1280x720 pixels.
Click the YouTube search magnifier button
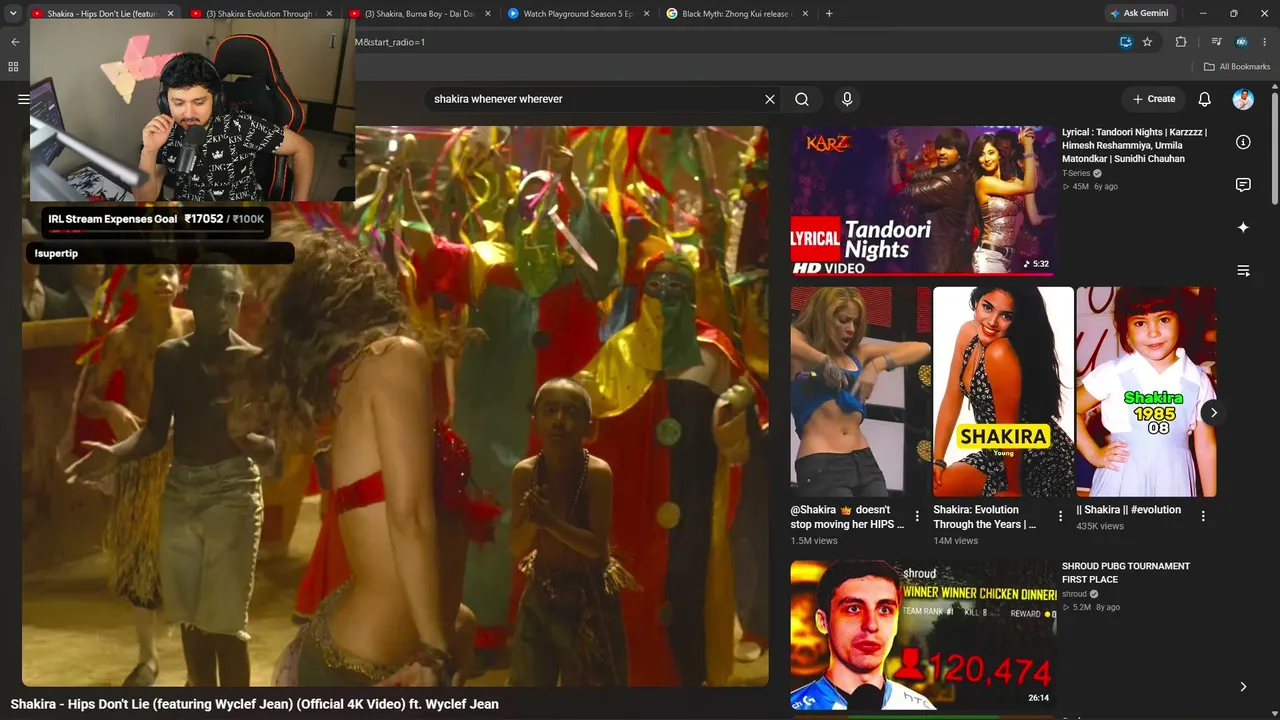pos(802,99)
